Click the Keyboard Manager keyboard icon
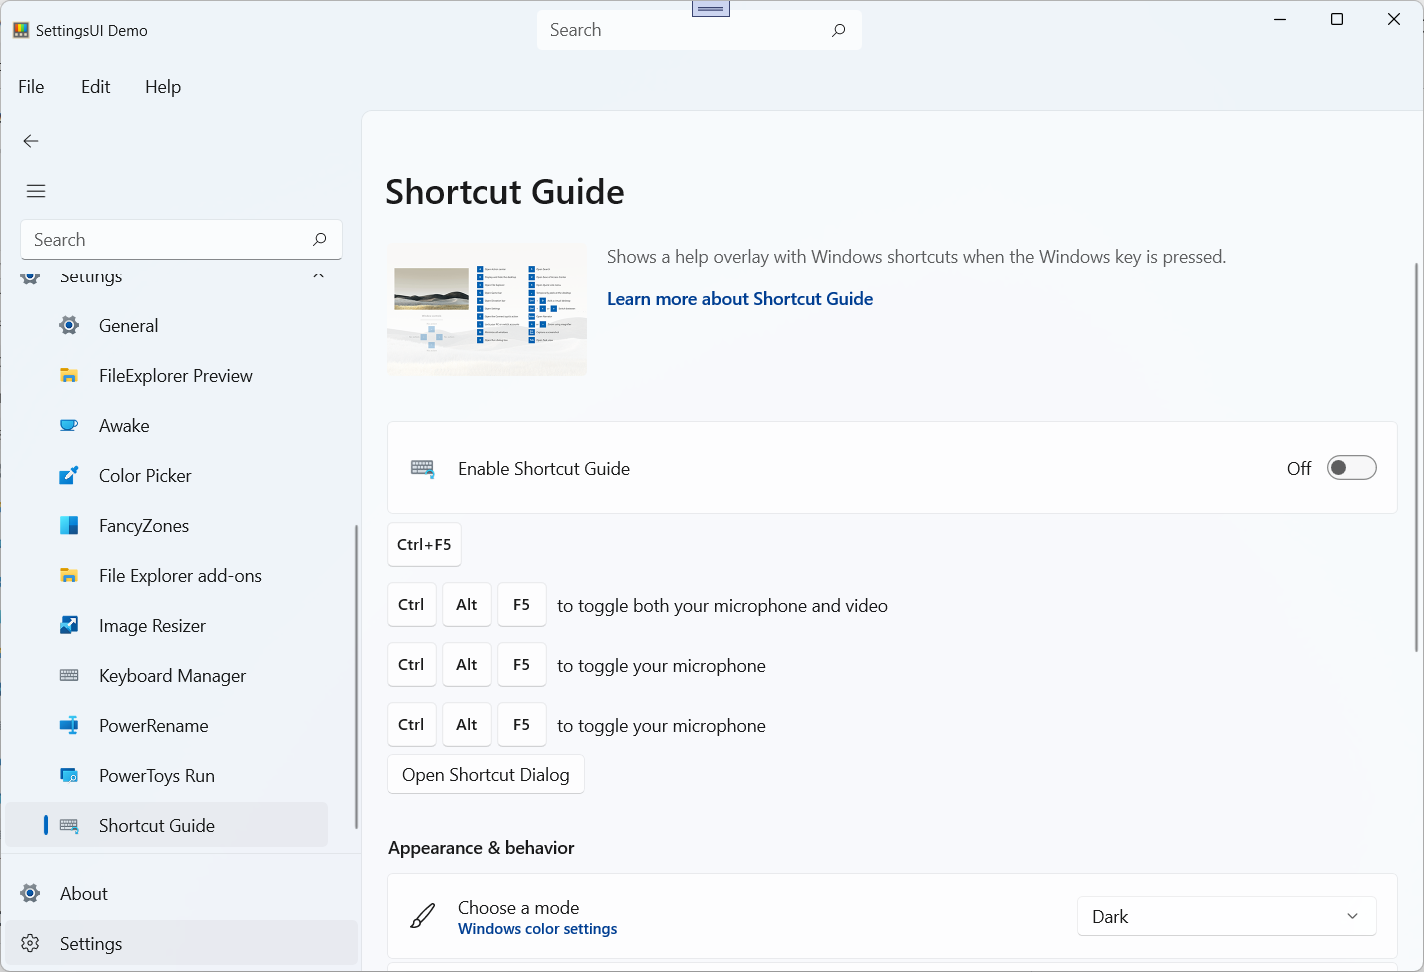Viewport: 1424px width, 972px height. [x=69, y=675]
